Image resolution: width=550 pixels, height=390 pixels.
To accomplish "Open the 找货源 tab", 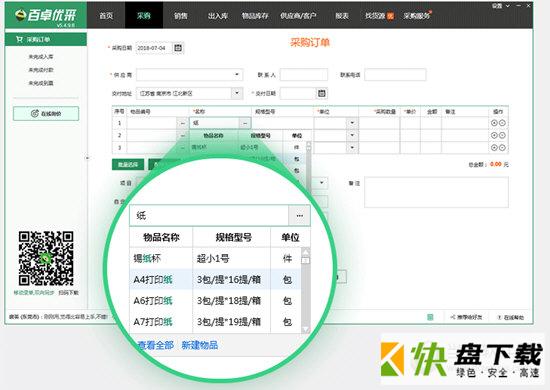I will point(379,16).
